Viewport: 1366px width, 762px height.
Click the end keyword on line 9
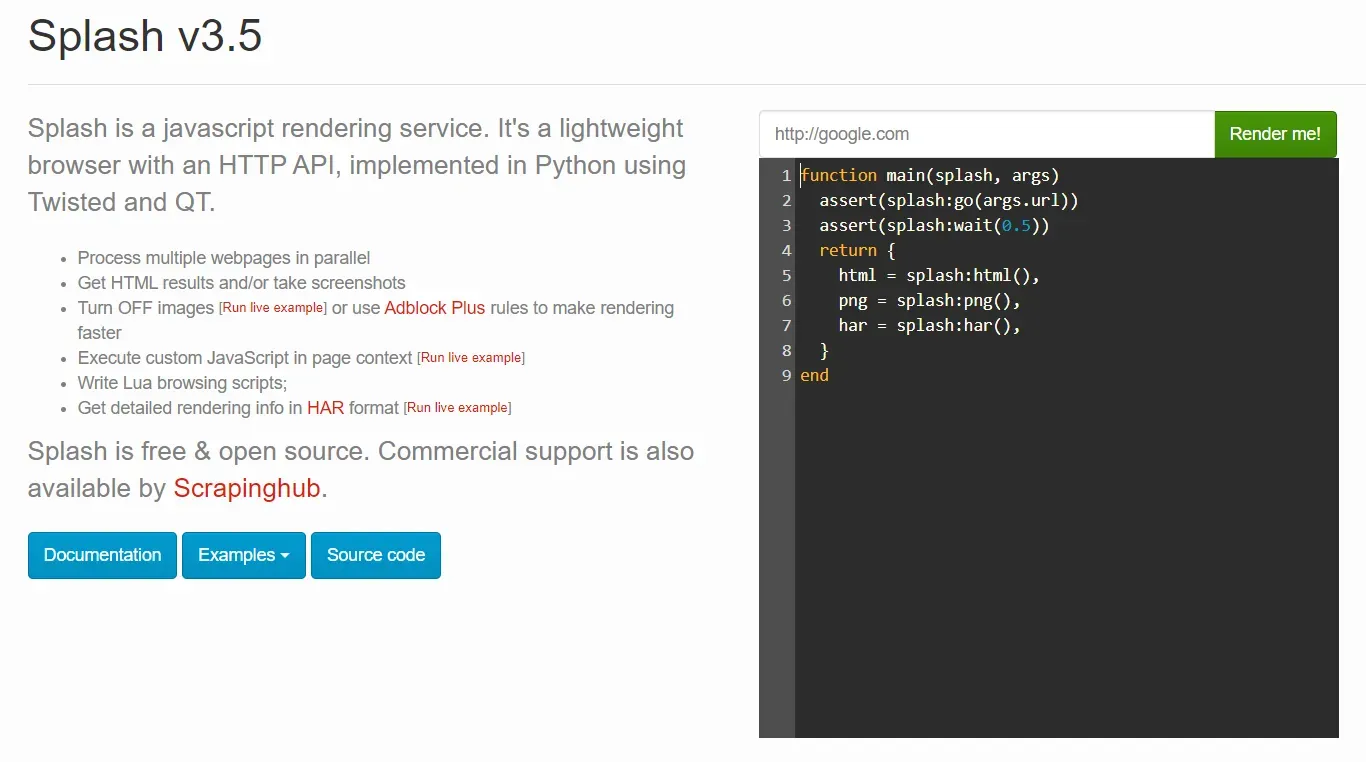[813, 375]
